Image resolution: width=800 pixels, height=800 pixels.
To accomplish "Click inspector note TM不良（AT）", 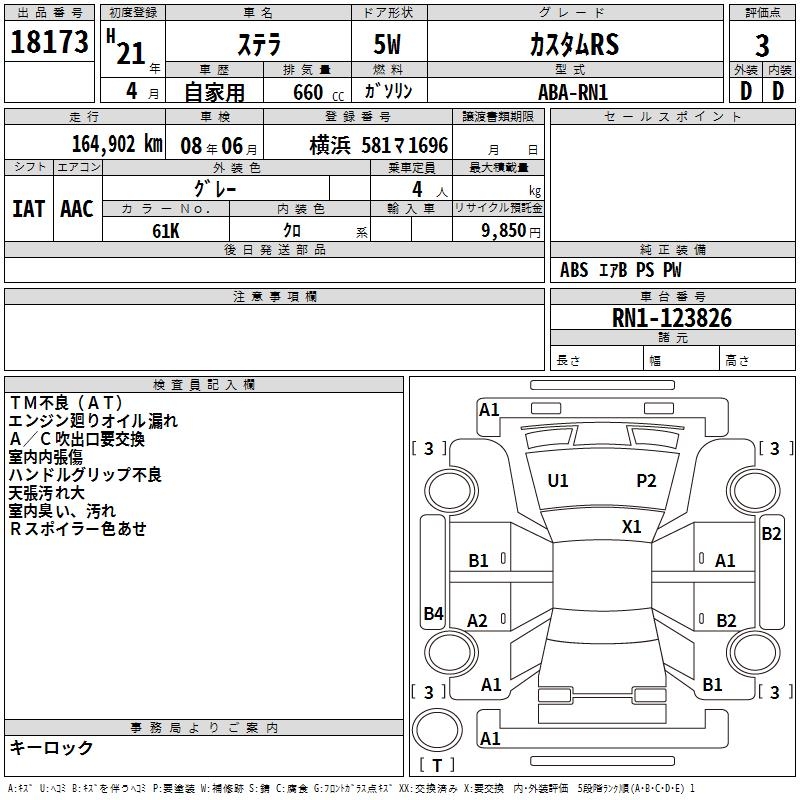I will (x=66, y=403).
